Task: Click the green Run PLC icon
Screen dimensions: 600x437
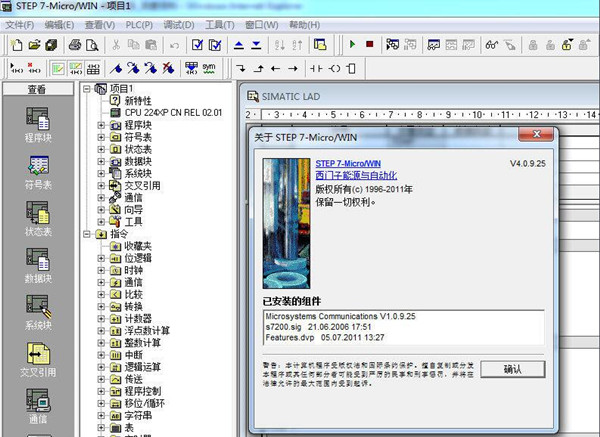Action: pos(352,44)
